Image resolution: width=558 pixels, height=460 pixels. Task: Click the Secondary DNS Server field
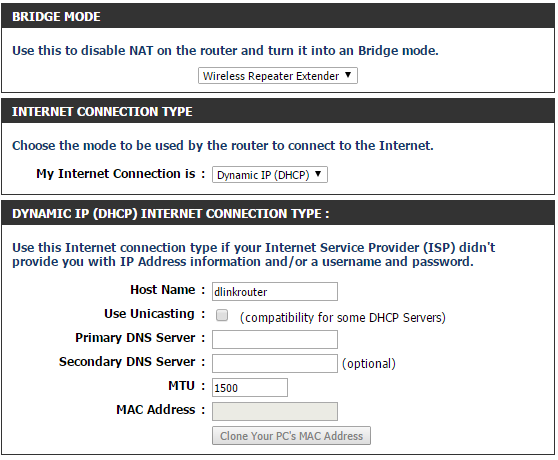(x=275, y=363)
